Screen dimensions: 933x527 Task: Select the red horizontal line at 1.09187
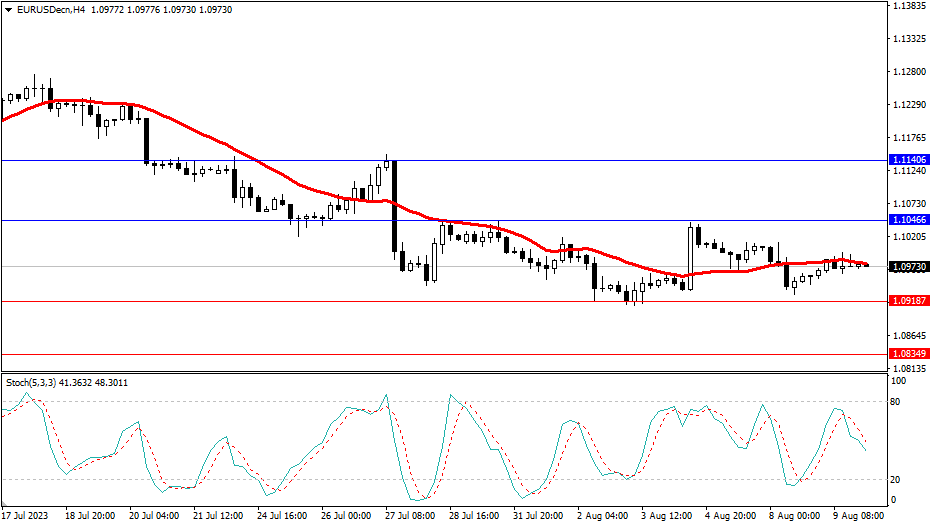tap(300, 301)
